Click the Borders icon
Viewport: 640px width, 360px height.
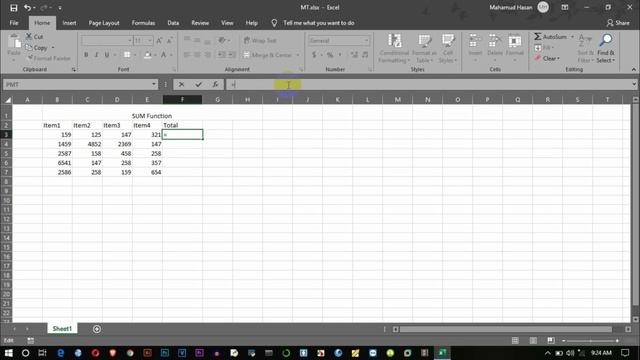[127, 55]
